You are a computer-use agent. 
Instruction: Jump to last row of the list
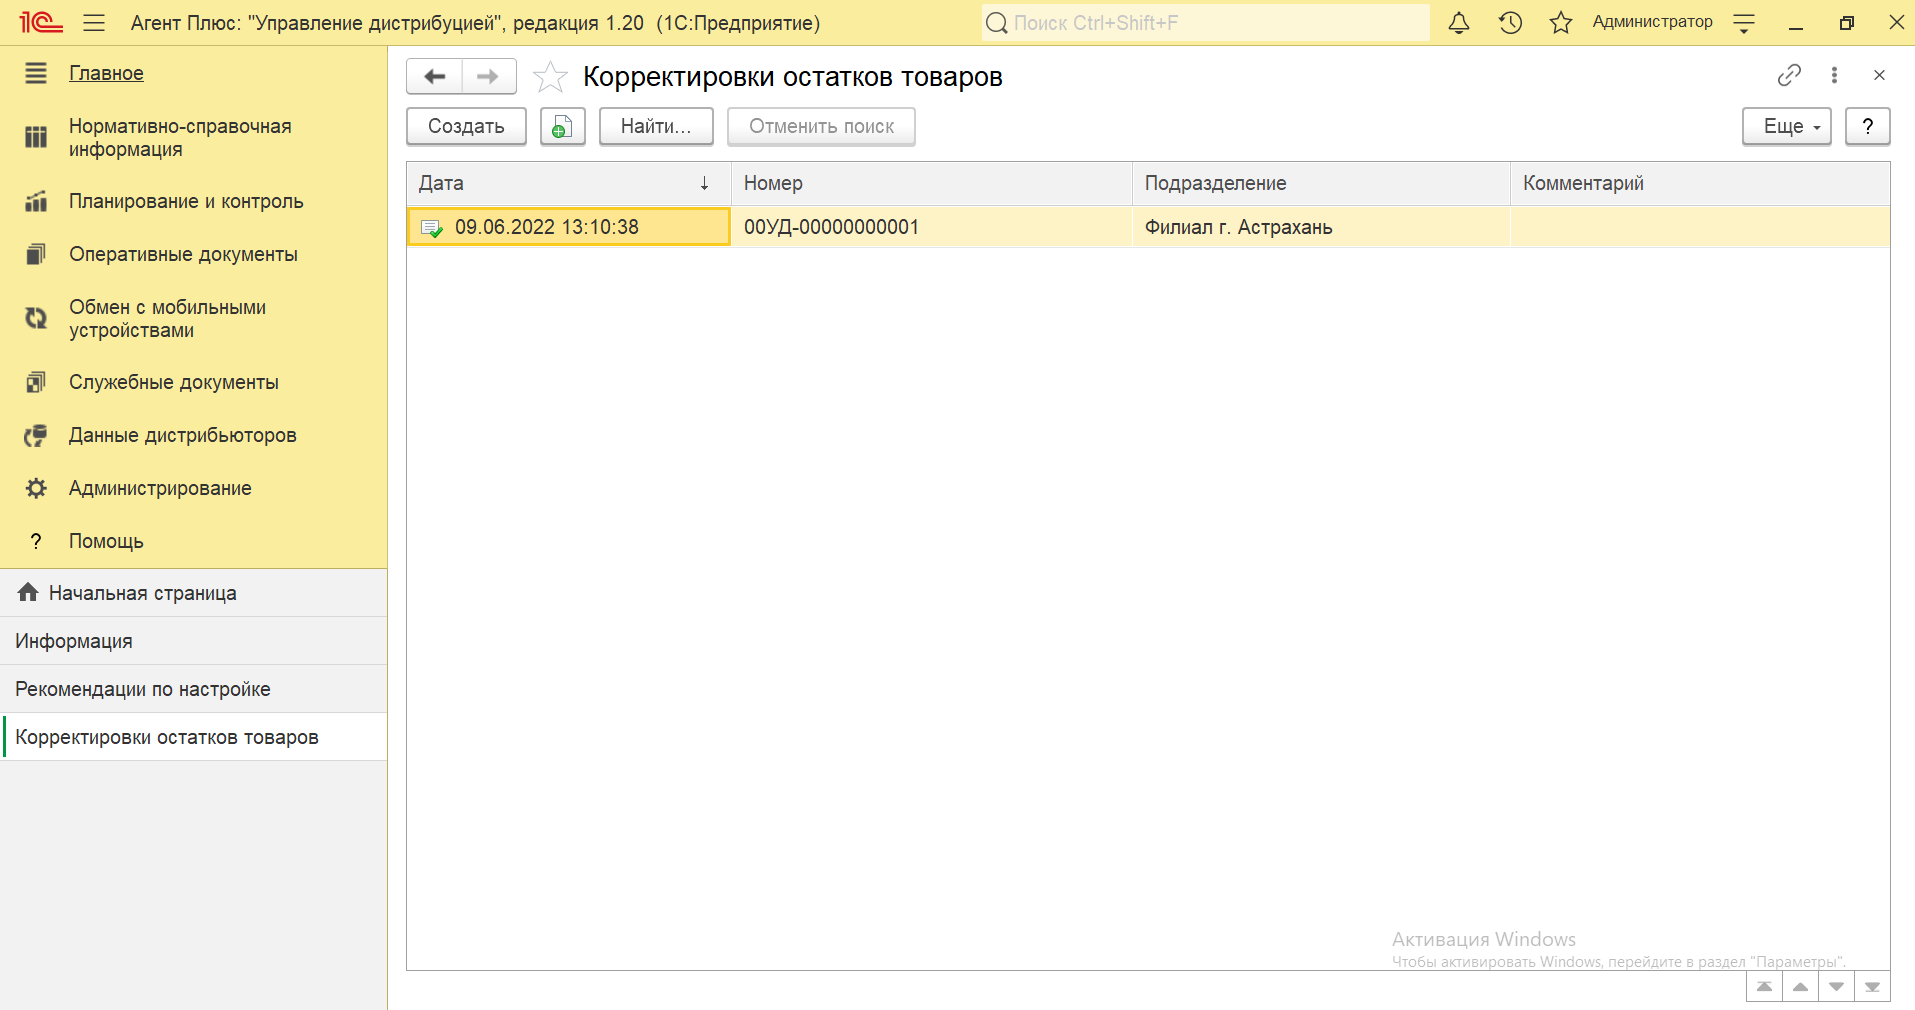[1872, 986]
